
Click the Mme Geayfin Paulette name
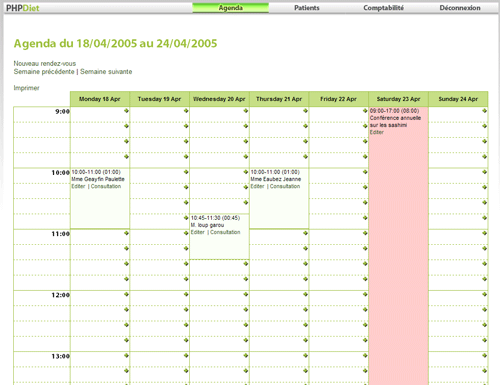[98, 179]
